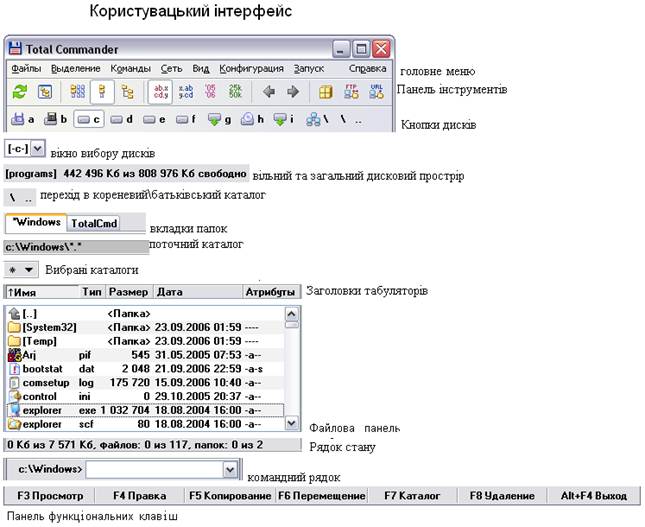Viewport: 645px width, 527px height.
Task: Sort by date using pink 05/06 icon
Action: tap(210, 91)
